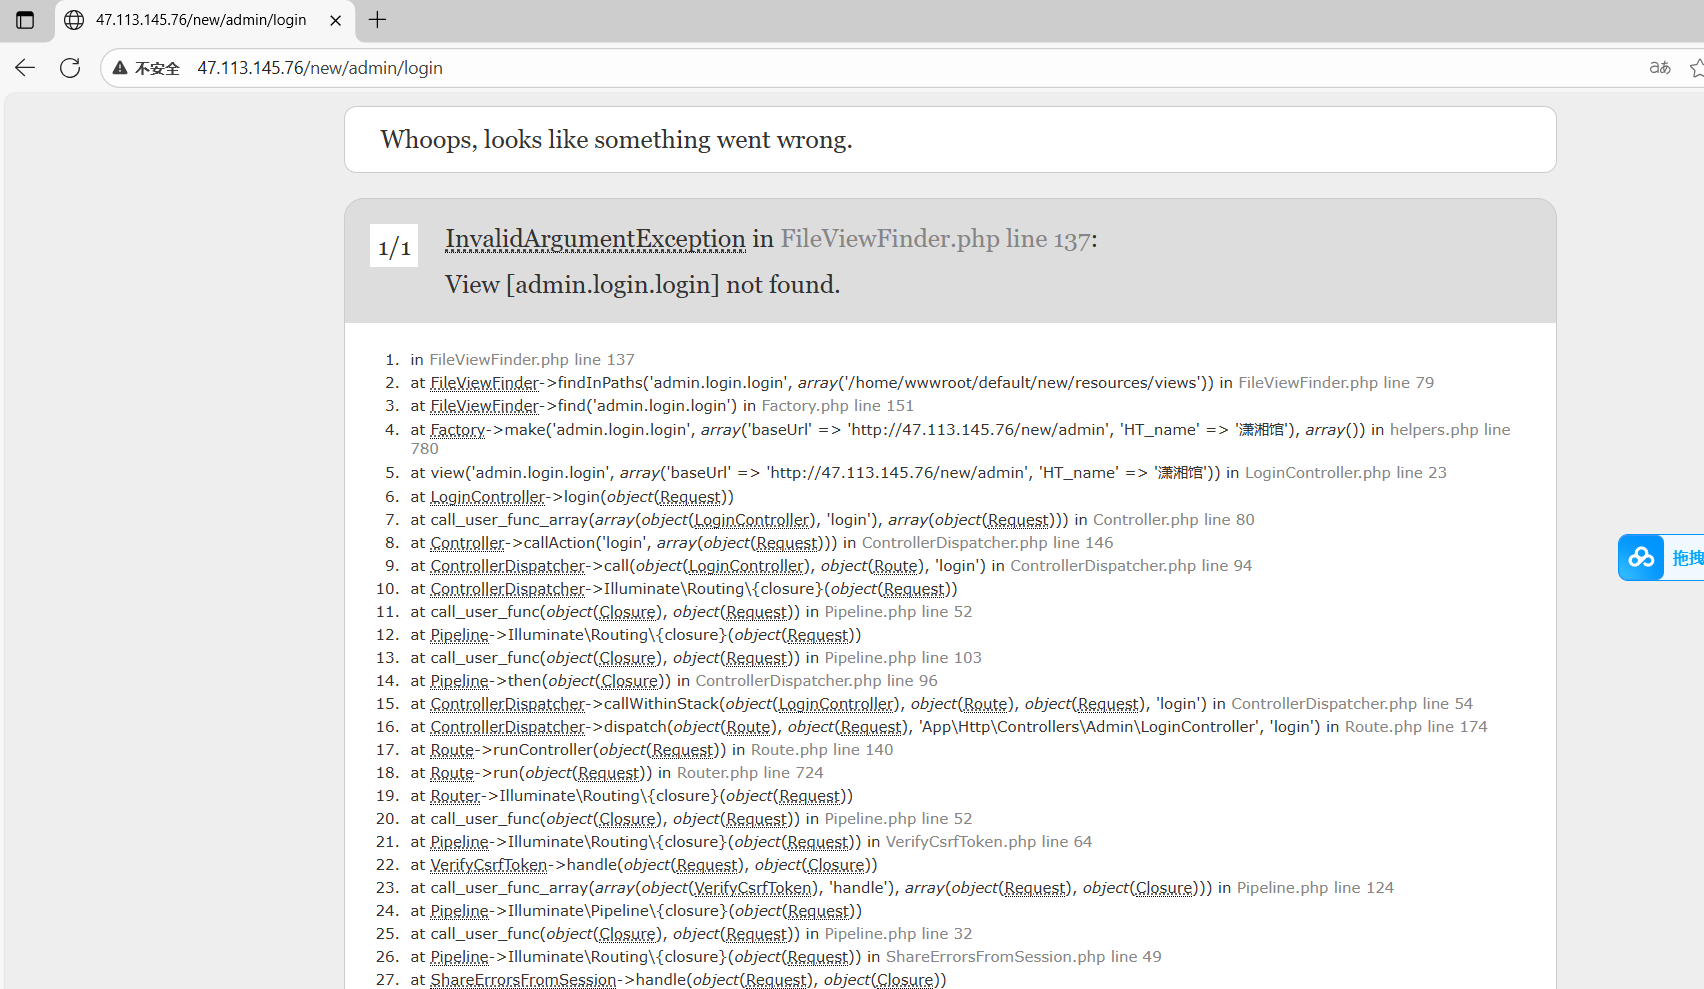
Task: Click 'Route.php line 174' text
Action: point(1415,727)
